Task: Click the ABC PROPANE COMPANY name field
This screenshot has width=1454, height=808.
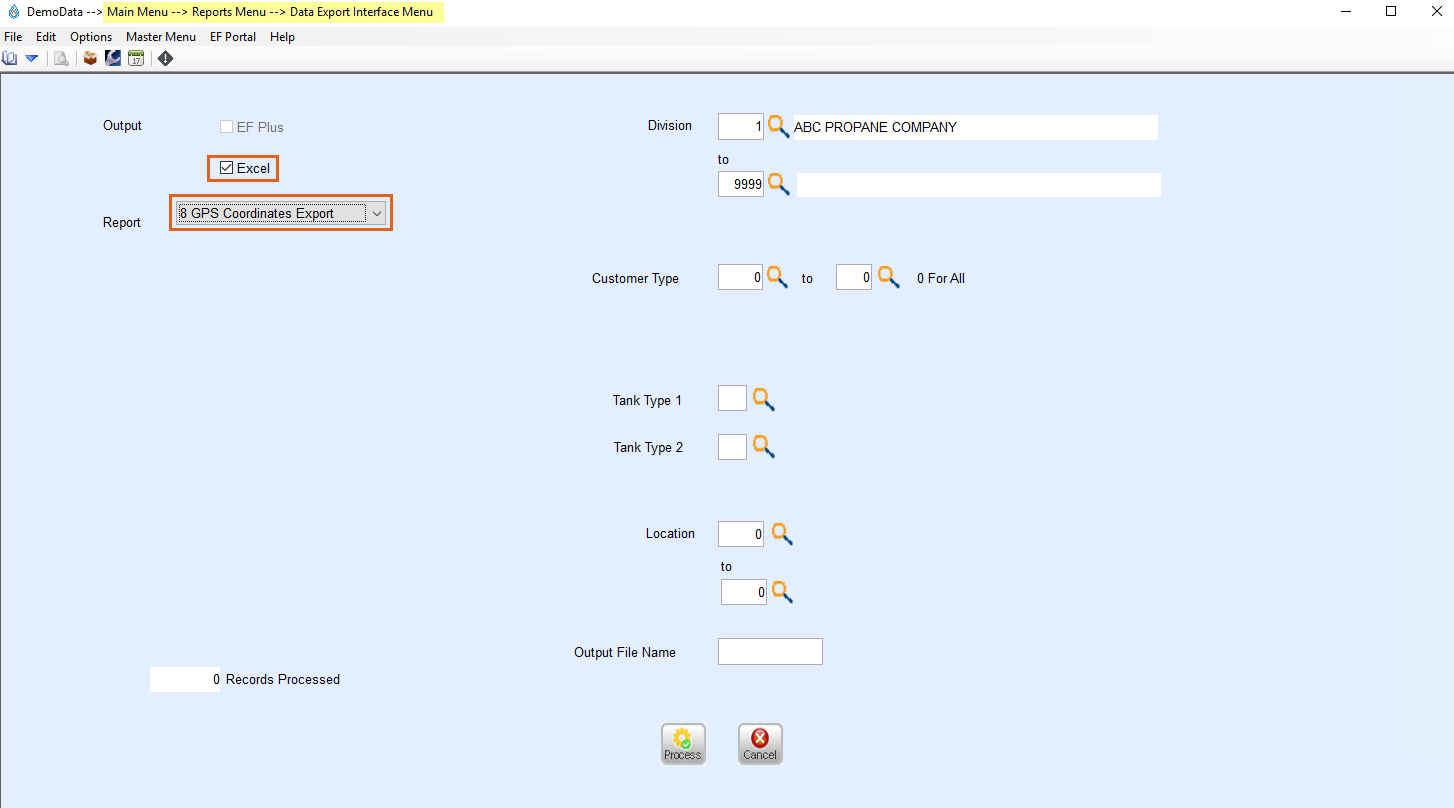Action: (x=975, y=127)
